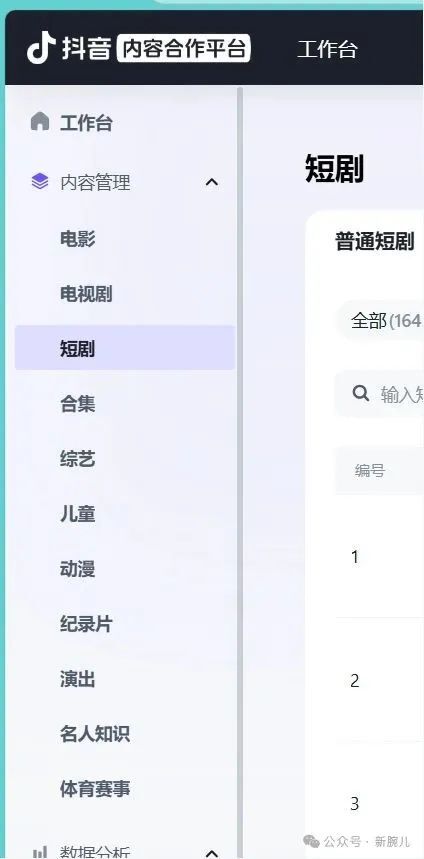Open 纪录片 in the sidebar

coord(86,624)
